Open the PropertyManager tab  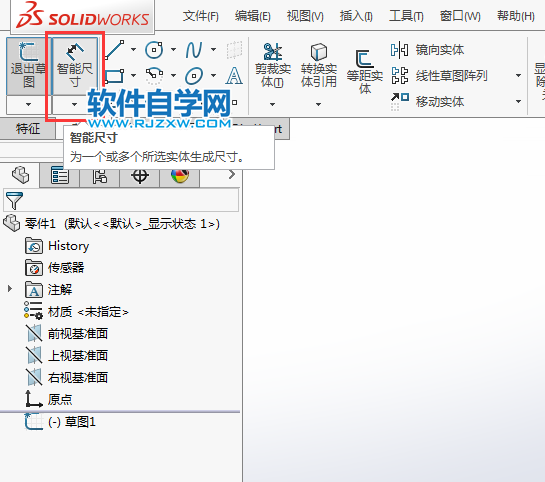[x=60, y=175]
